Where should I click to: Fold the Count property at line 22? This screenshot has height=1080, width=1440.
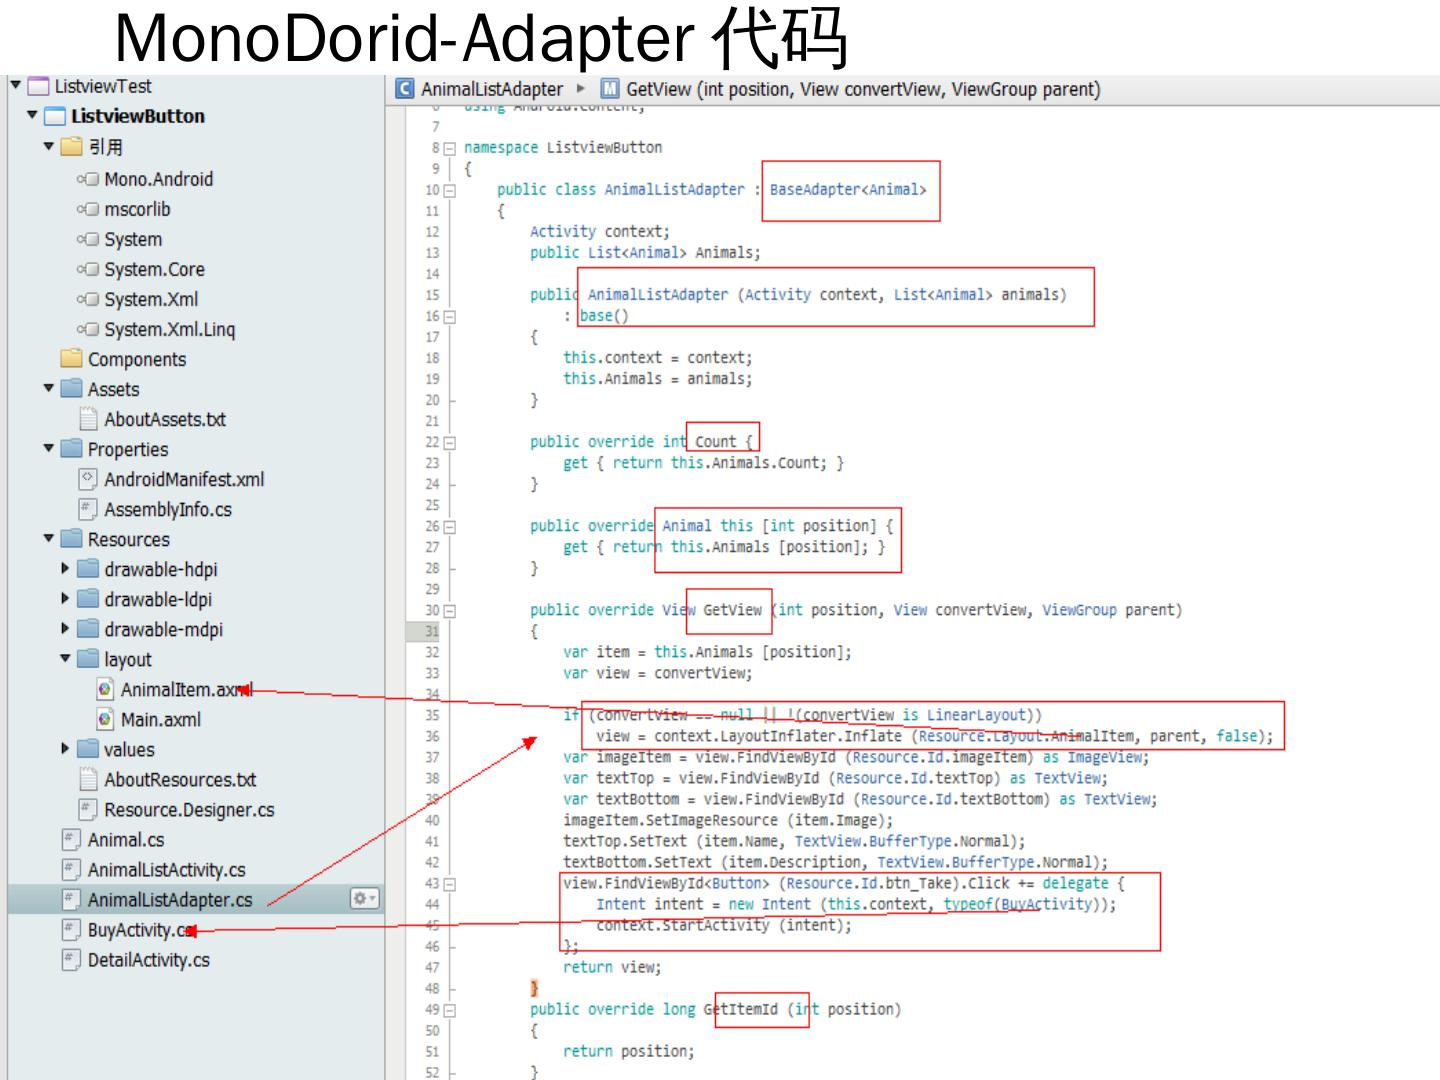click(450, 442)
